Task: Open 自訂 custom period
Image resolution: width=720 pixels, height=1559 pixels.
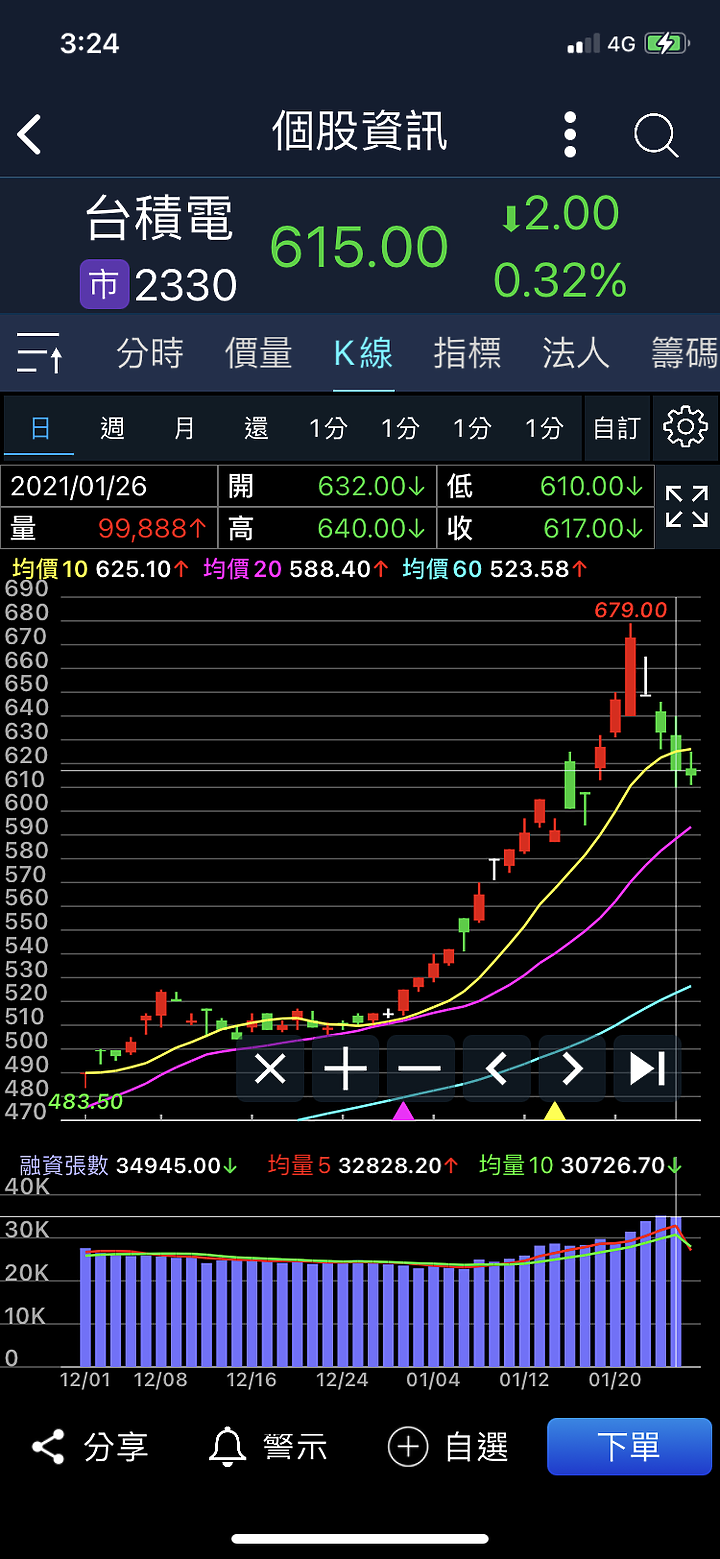Action: (617, 429)
